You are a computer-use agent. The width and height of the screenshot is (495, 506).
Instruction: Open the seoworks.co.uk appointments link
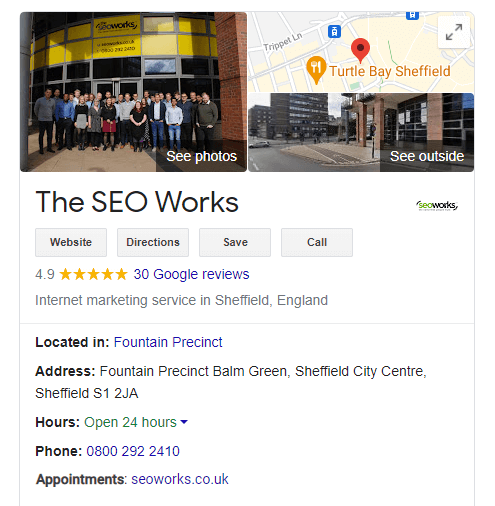pyautogui.click(x=180, y=479)
